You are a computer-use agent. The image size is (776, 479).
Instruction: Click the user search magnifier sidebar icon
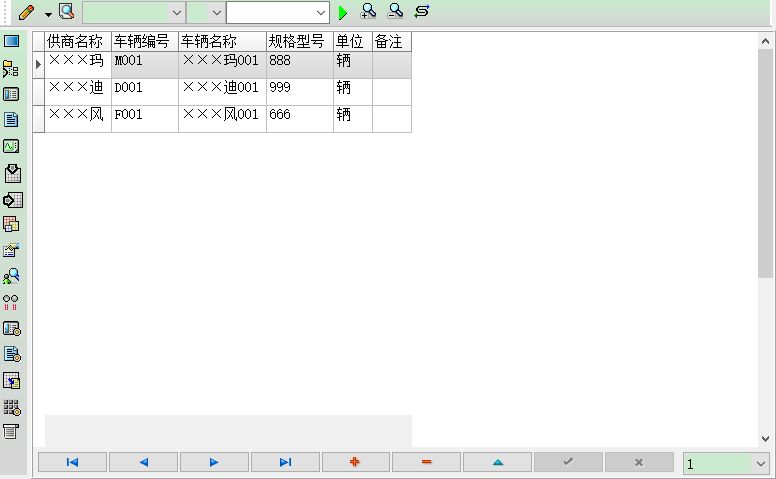[11, 276]
